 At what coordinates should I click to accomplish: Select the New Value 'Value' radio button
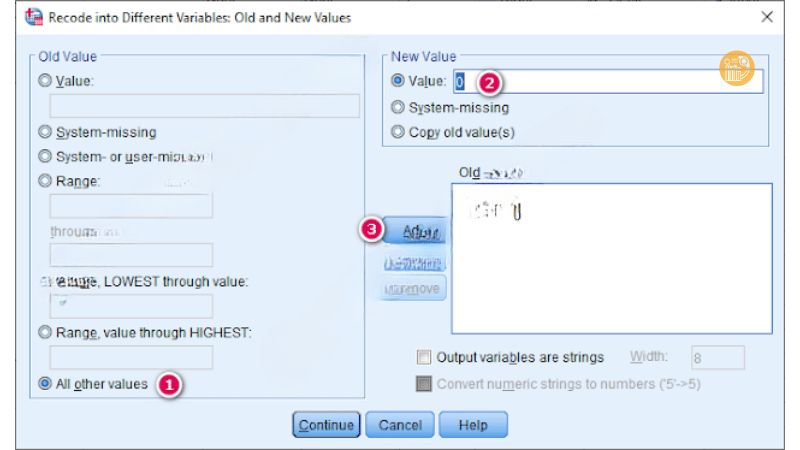[398, 81]
